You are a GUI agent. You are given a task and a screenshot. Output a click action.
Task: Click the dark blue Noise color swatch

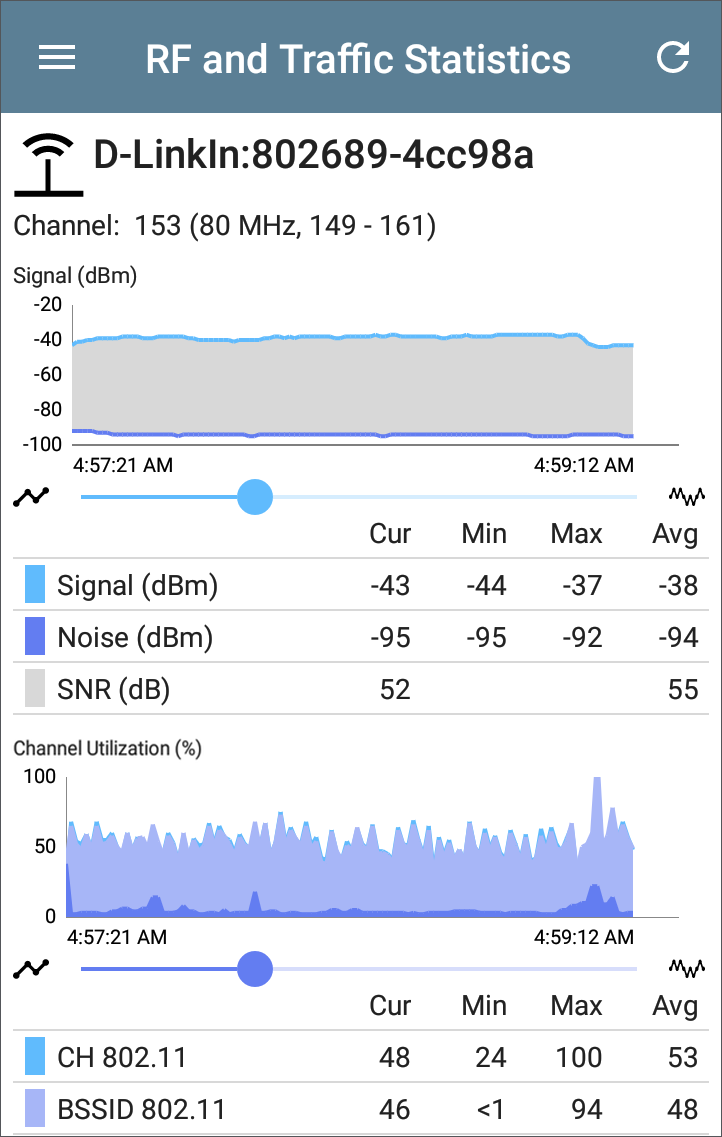point(35,637)
